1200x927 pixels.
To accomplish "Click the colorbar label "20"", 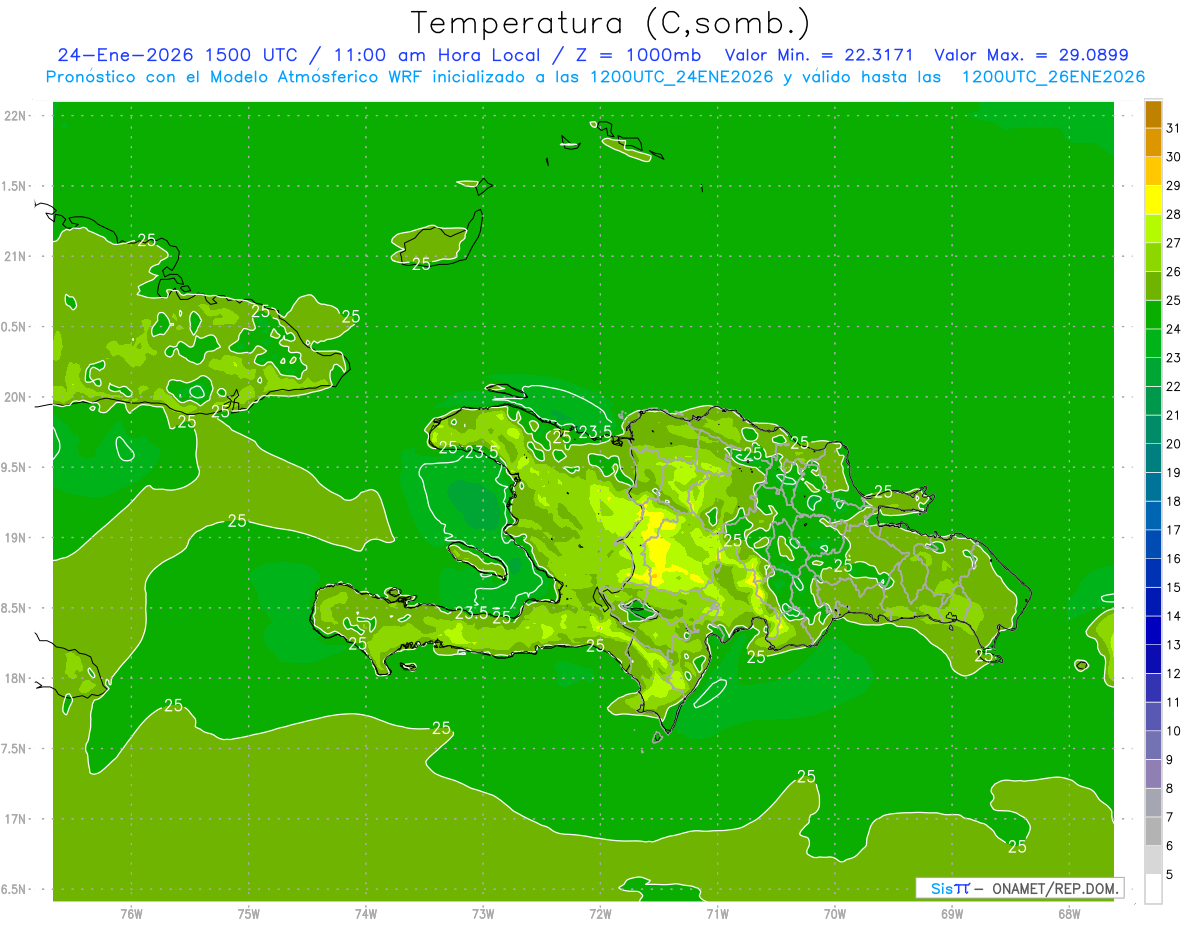I will 1174,444.
